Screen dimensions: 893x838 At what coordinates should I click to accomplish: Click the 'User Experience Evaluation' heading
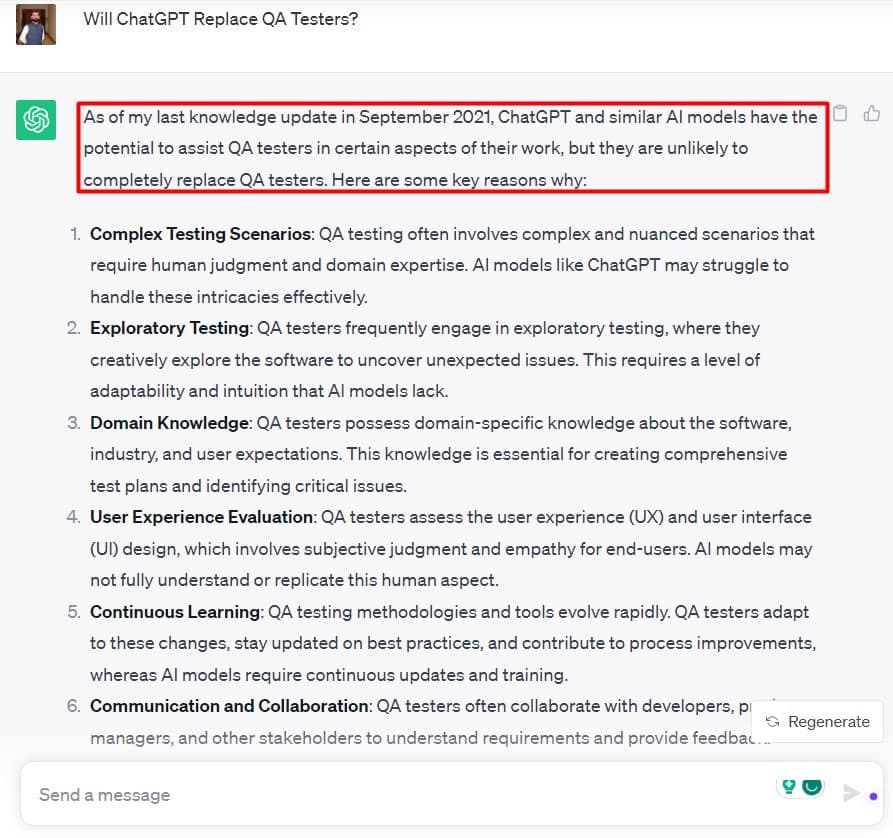tap(202, 517)
